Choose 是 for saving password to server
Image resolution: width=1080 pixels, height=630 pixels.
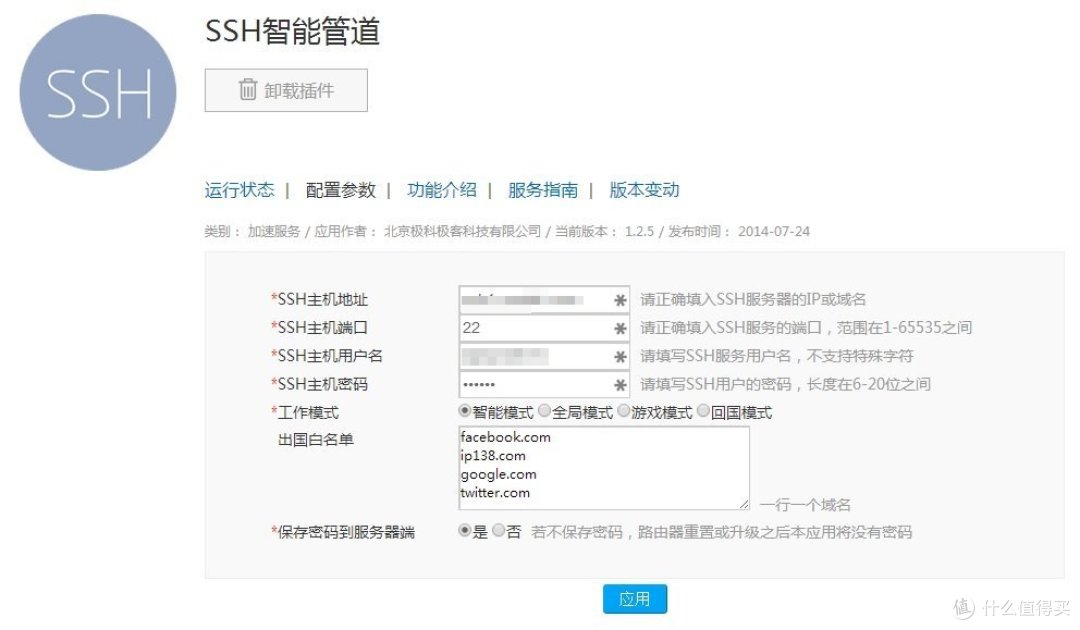(465, 531)
